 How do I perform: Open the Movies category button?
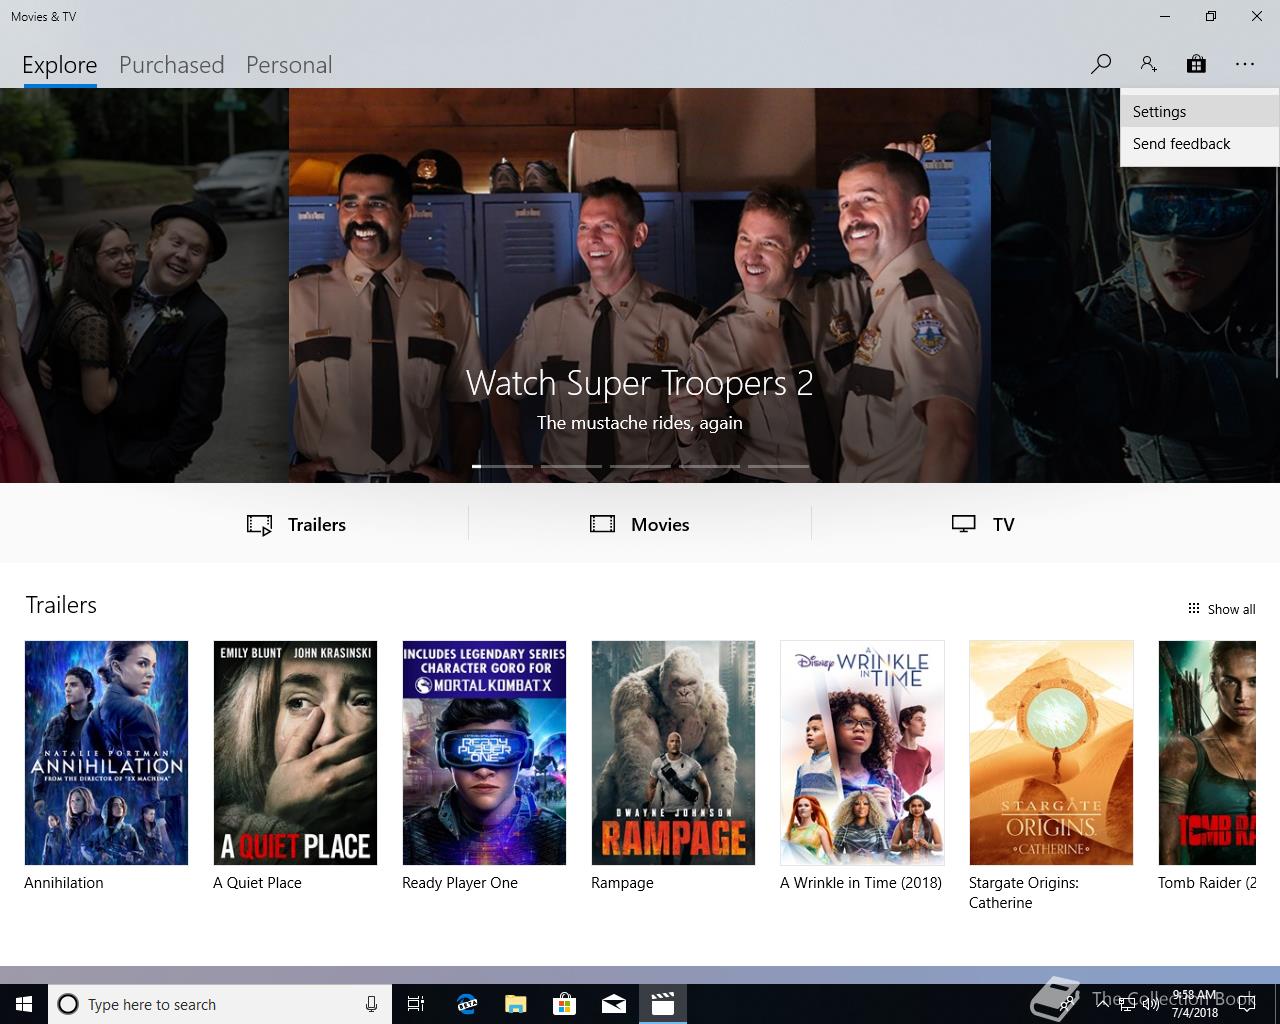coord(640,525)
